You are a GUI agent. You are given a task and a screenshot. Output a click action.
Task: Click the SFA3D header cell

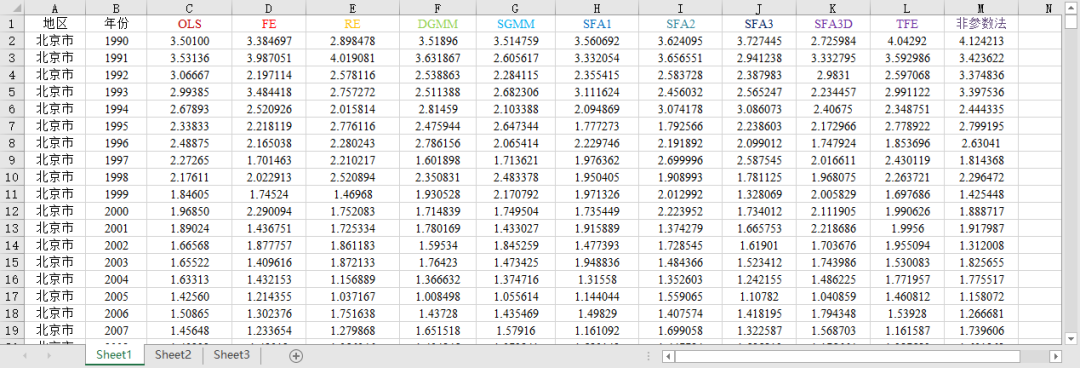pos(833,23)
